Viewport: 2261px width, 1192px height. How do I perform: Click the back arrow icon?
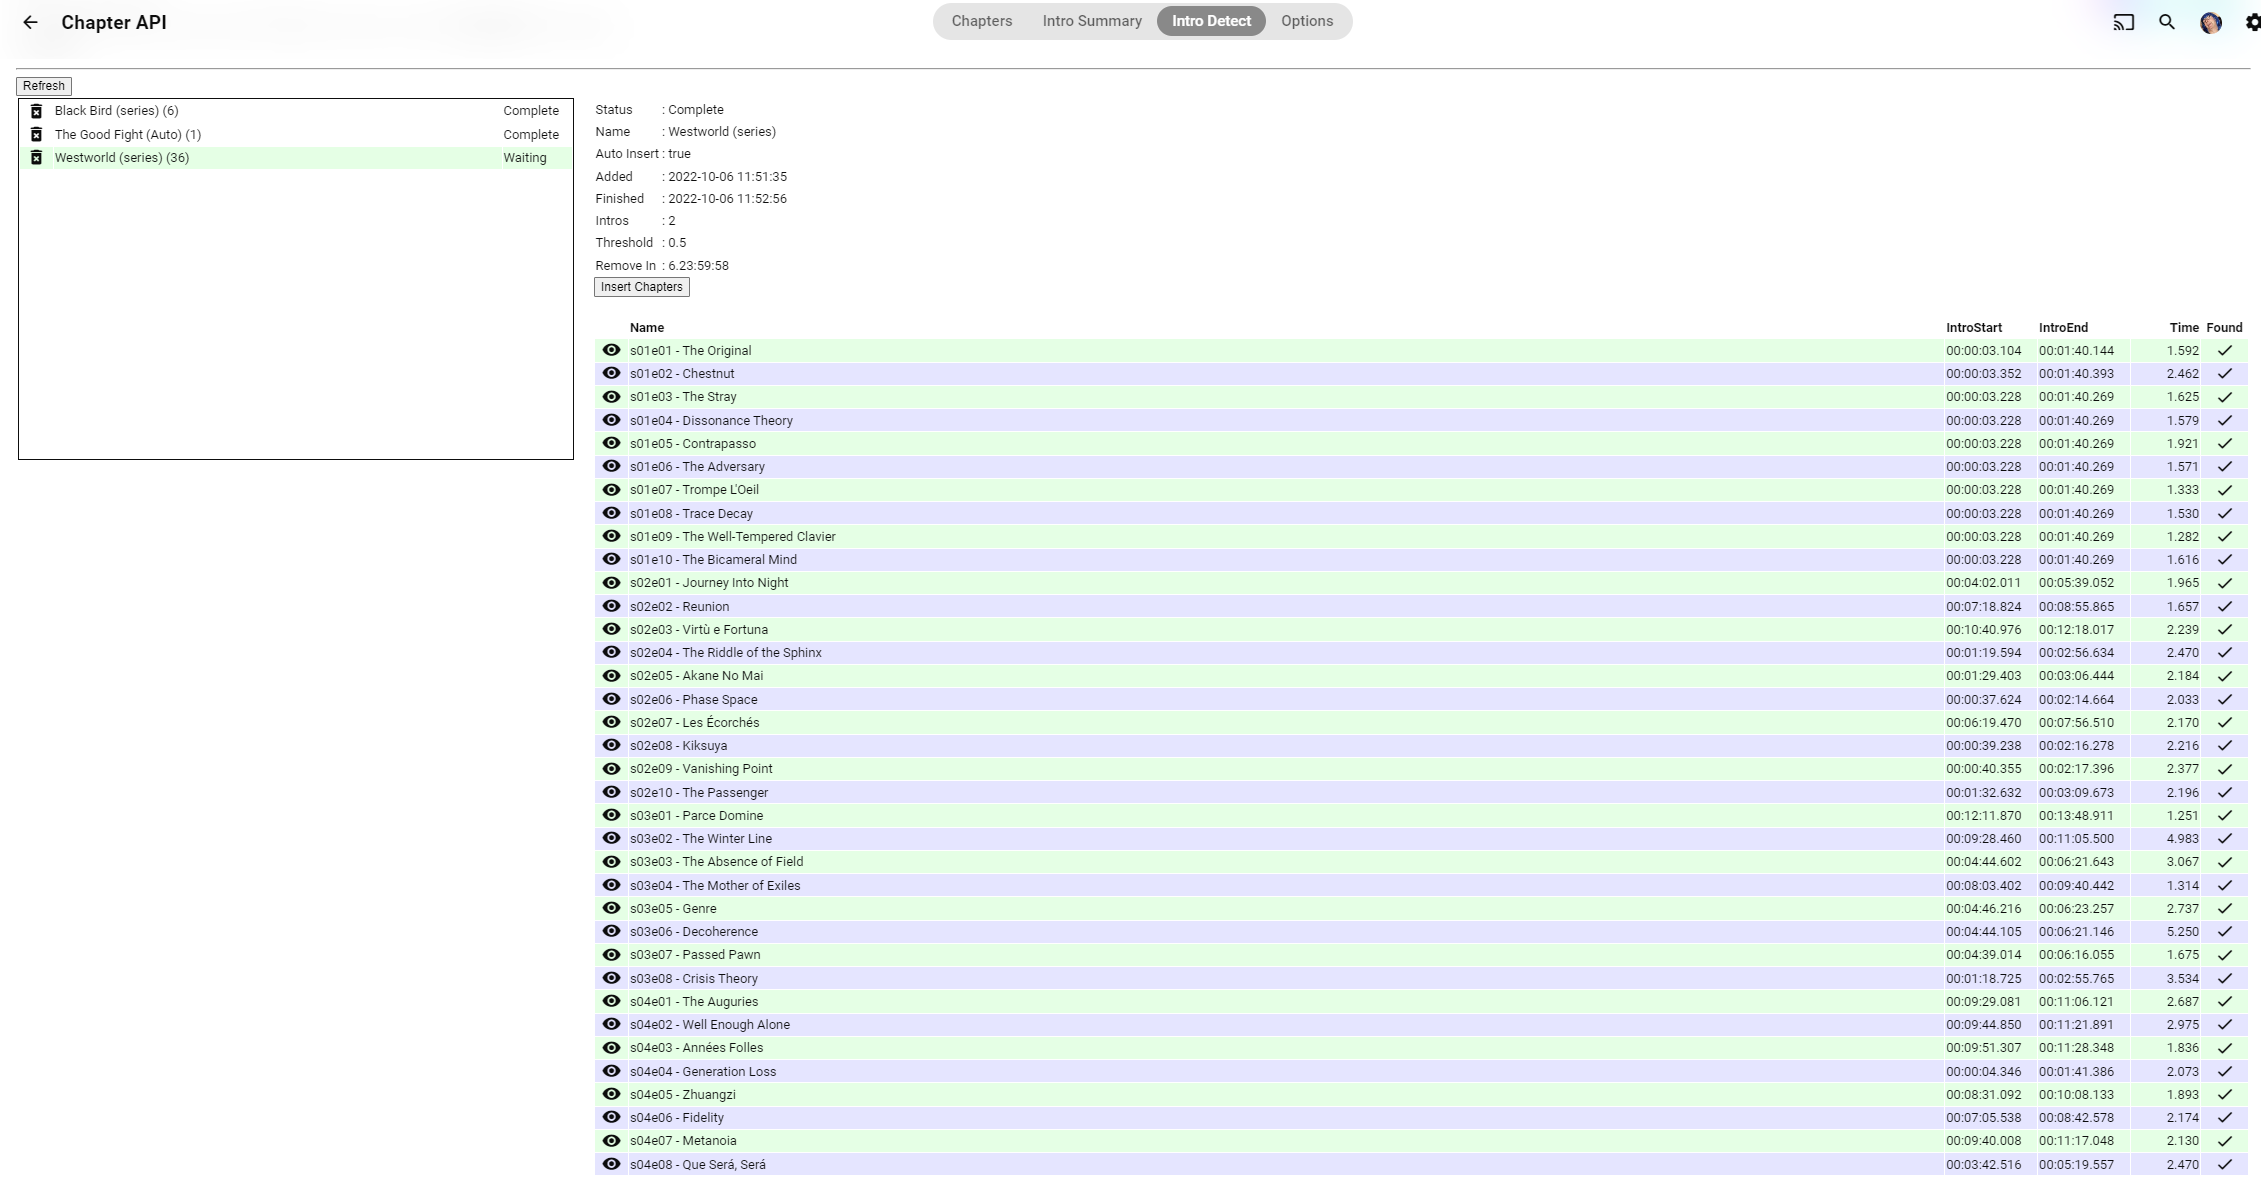coord(30,22)
